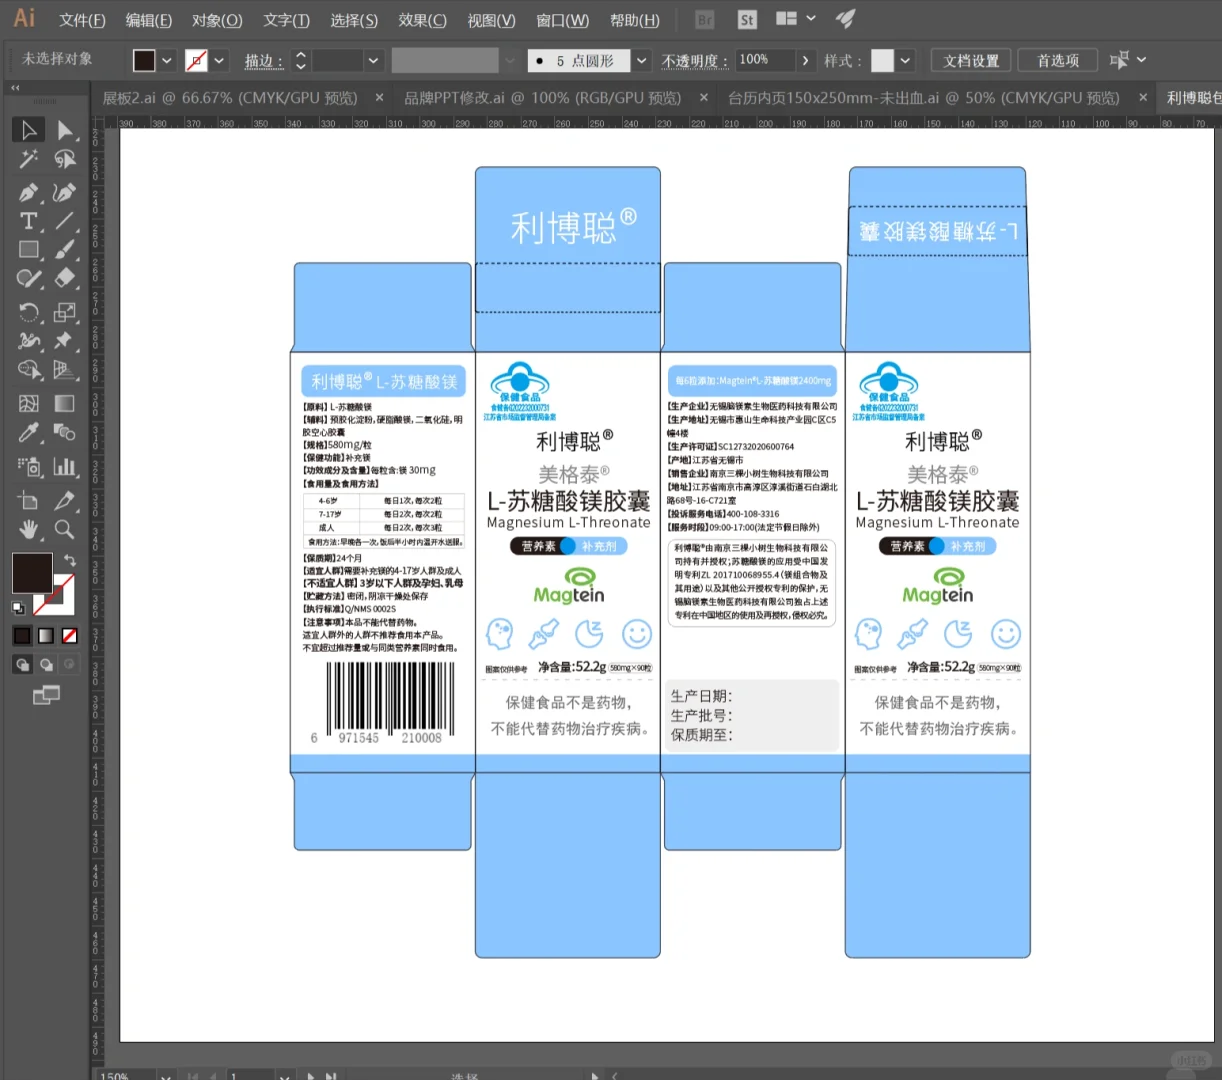1222x1080 pixels.
Task: Select the Eraser tool
Action: [65, 279]
